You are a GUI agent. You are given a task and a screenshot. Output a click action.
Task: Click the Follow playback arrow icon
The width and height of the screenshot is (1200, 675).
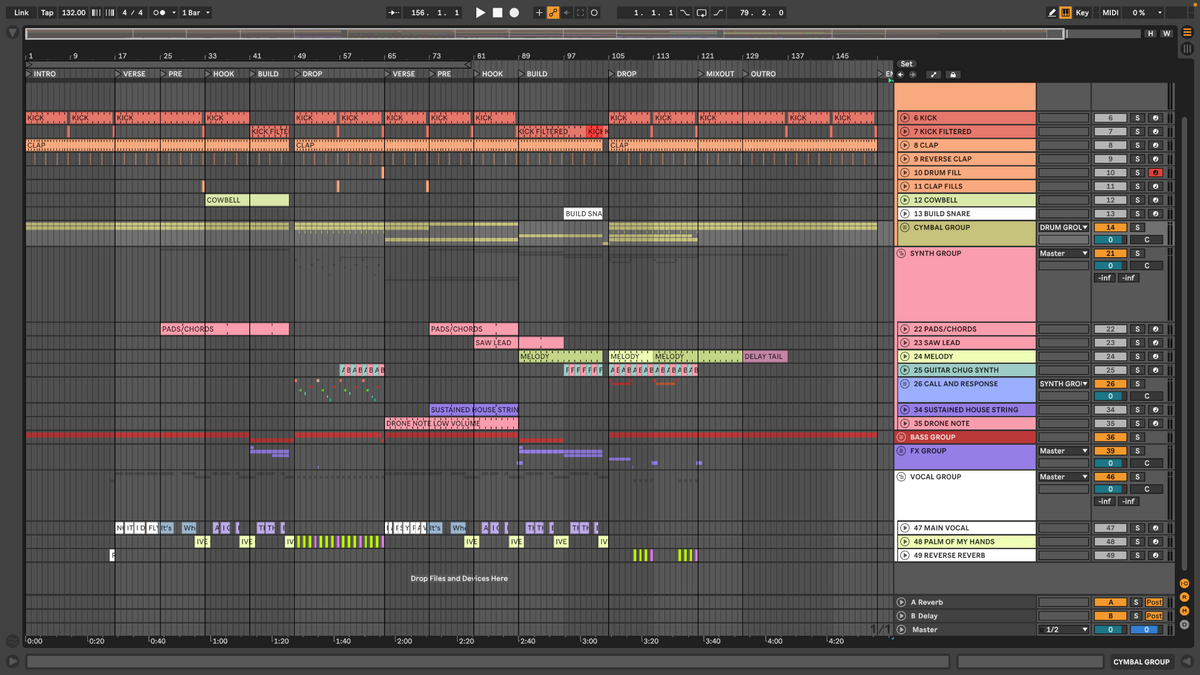coord(393,13)
